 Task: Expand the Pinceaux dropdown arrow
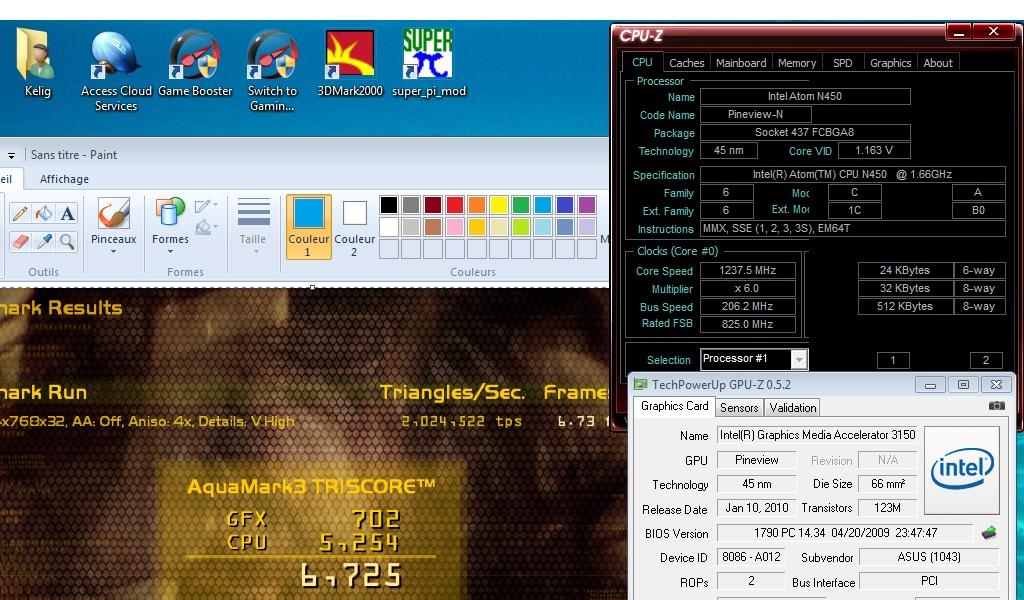click(113, 251)
